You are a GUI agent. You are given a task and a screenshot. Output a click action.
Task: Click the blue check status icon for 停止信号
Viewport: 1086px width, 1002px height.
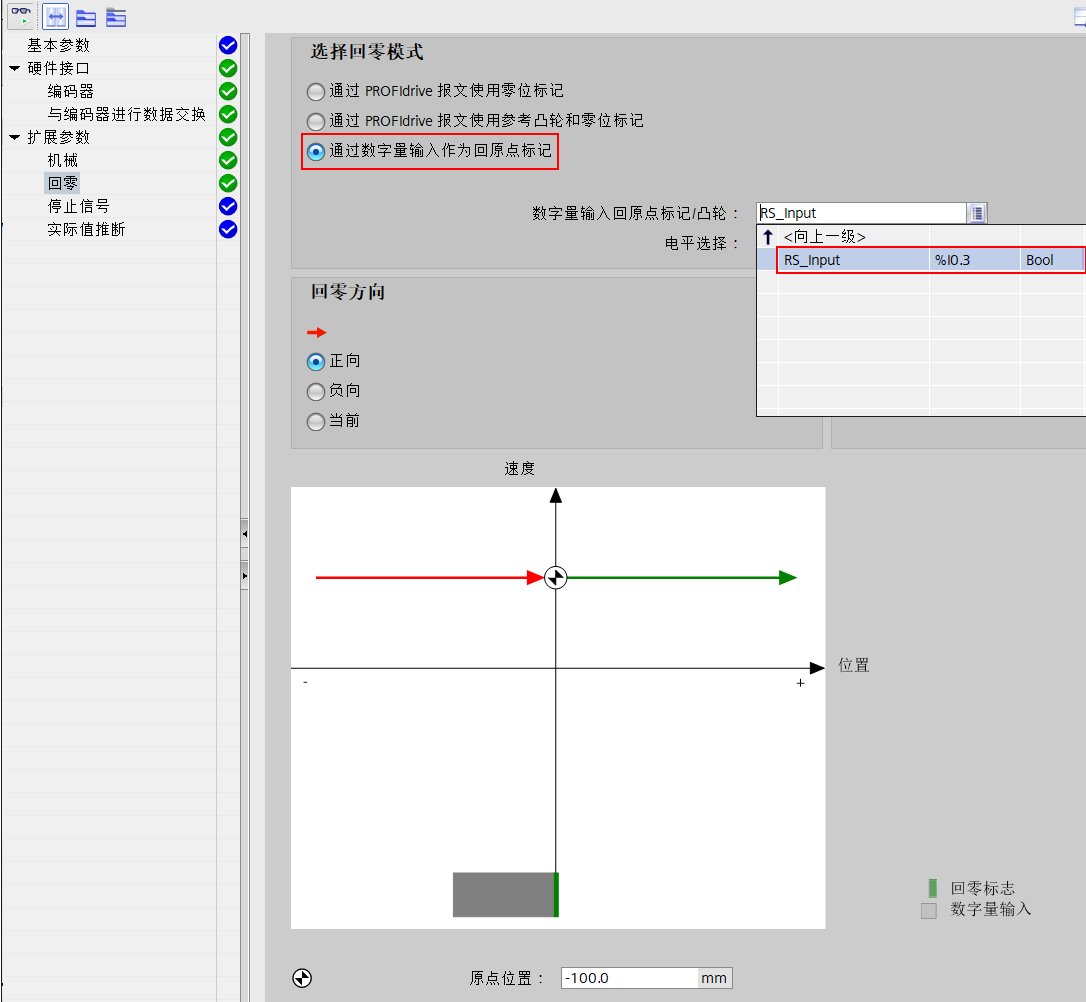[228, 206]
